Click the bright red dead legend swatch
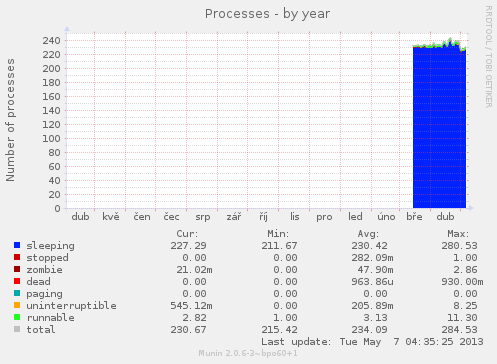The image size is (497, 364). click(x=17, y=281)
